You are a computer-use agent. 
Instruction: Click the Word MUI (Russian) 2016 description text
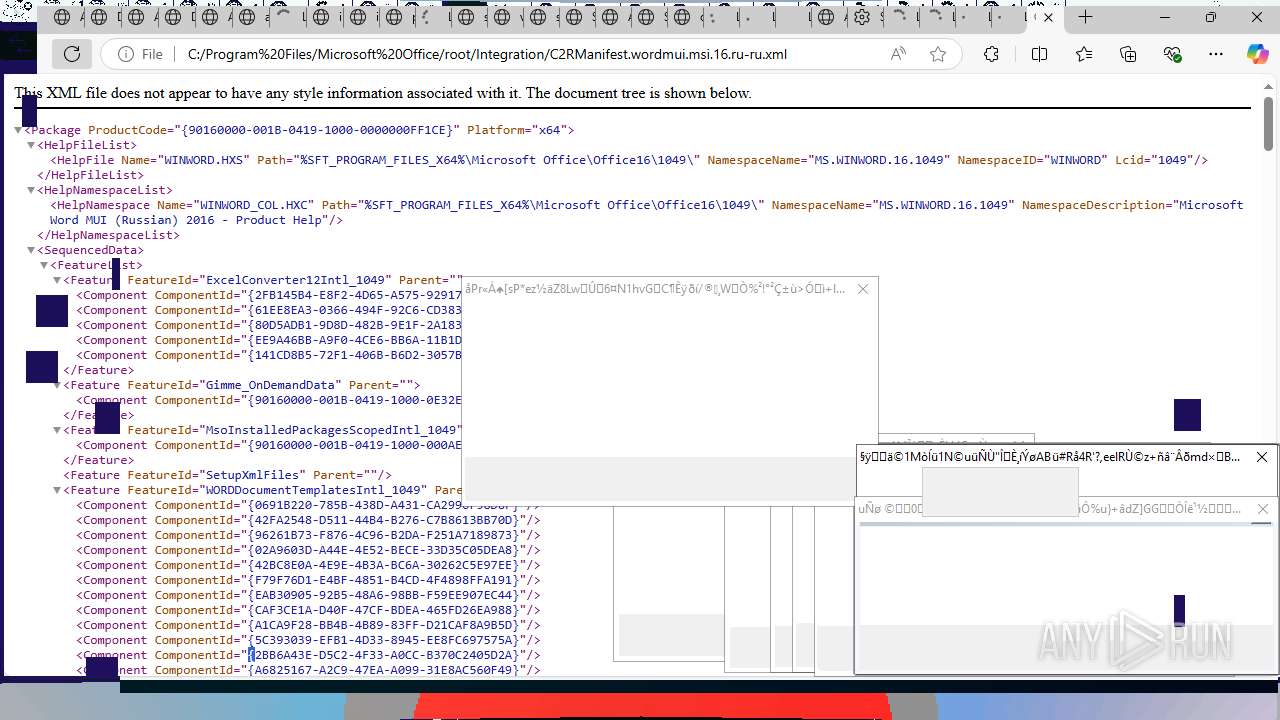click(196, 220)
